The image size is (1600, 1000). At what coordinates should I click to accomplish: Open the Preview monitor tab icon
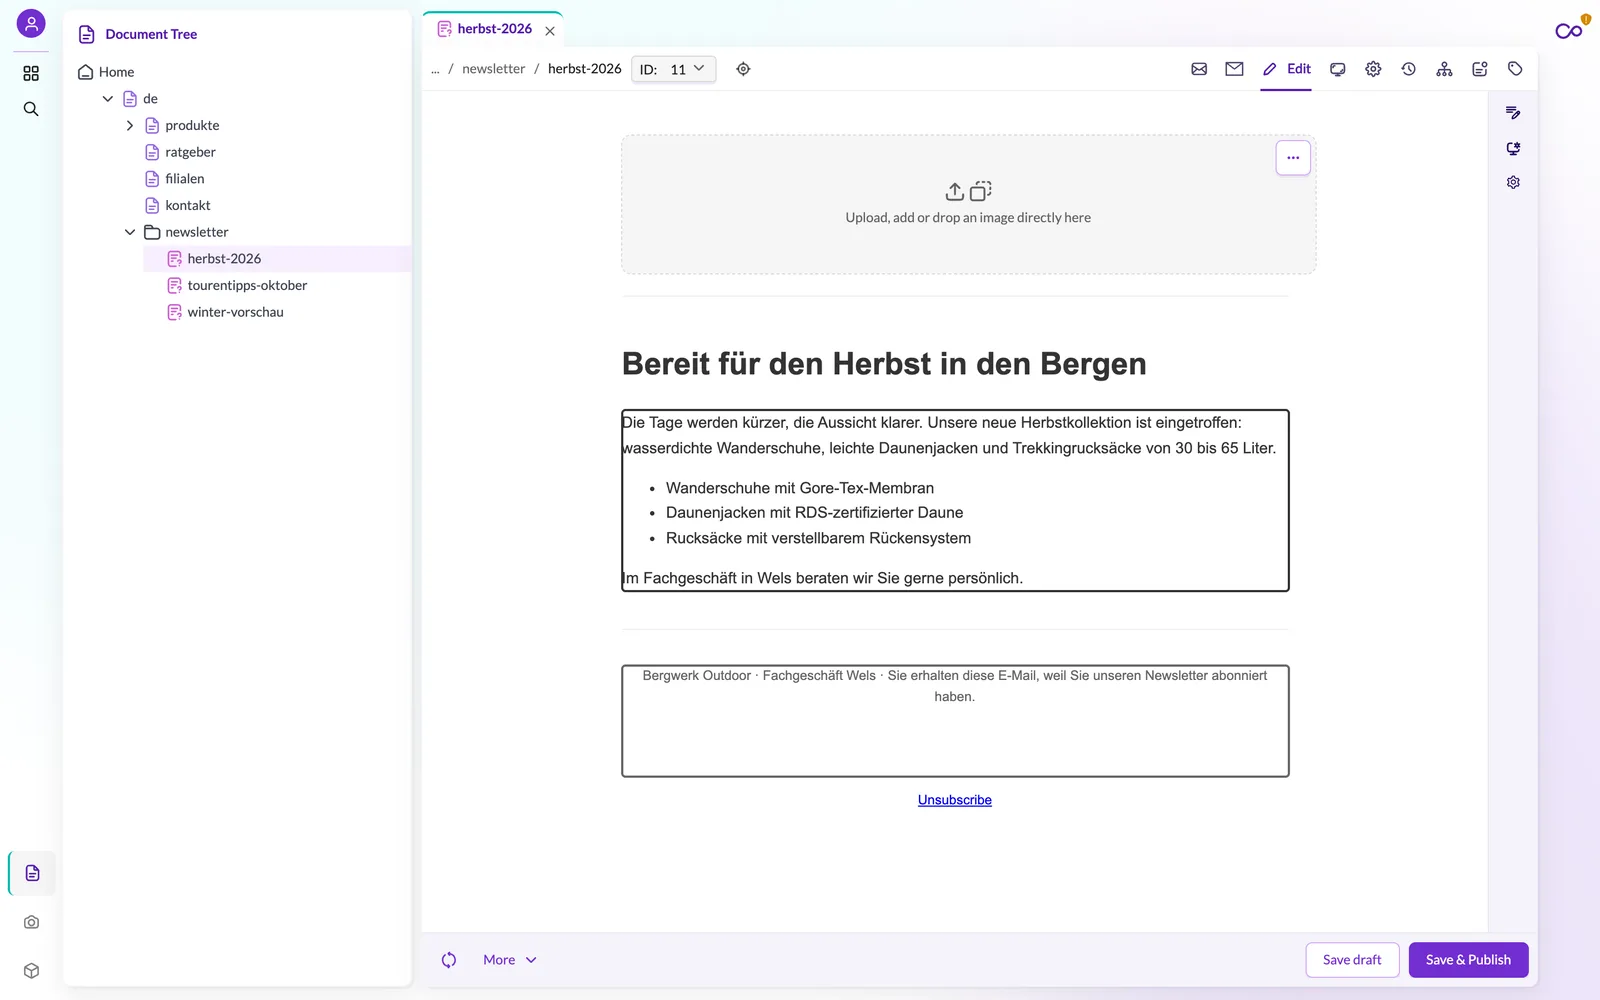tap(1338, 69)
